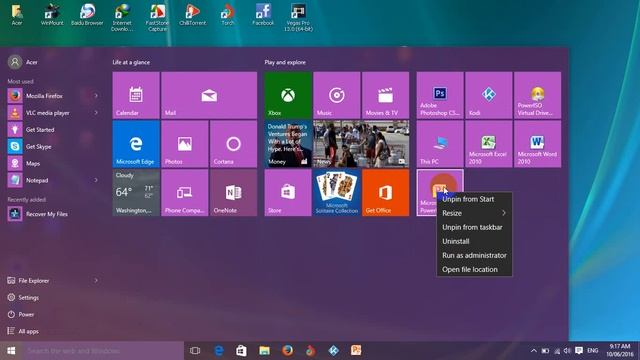Open the Phone Companion tile

[184, 193]
